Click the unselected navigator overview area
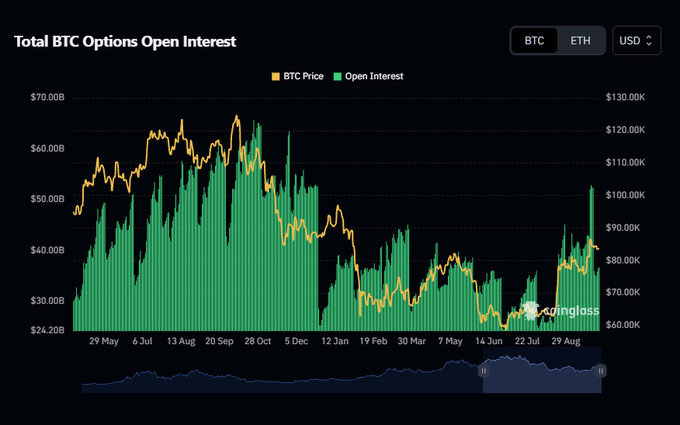 pos(282,375)
